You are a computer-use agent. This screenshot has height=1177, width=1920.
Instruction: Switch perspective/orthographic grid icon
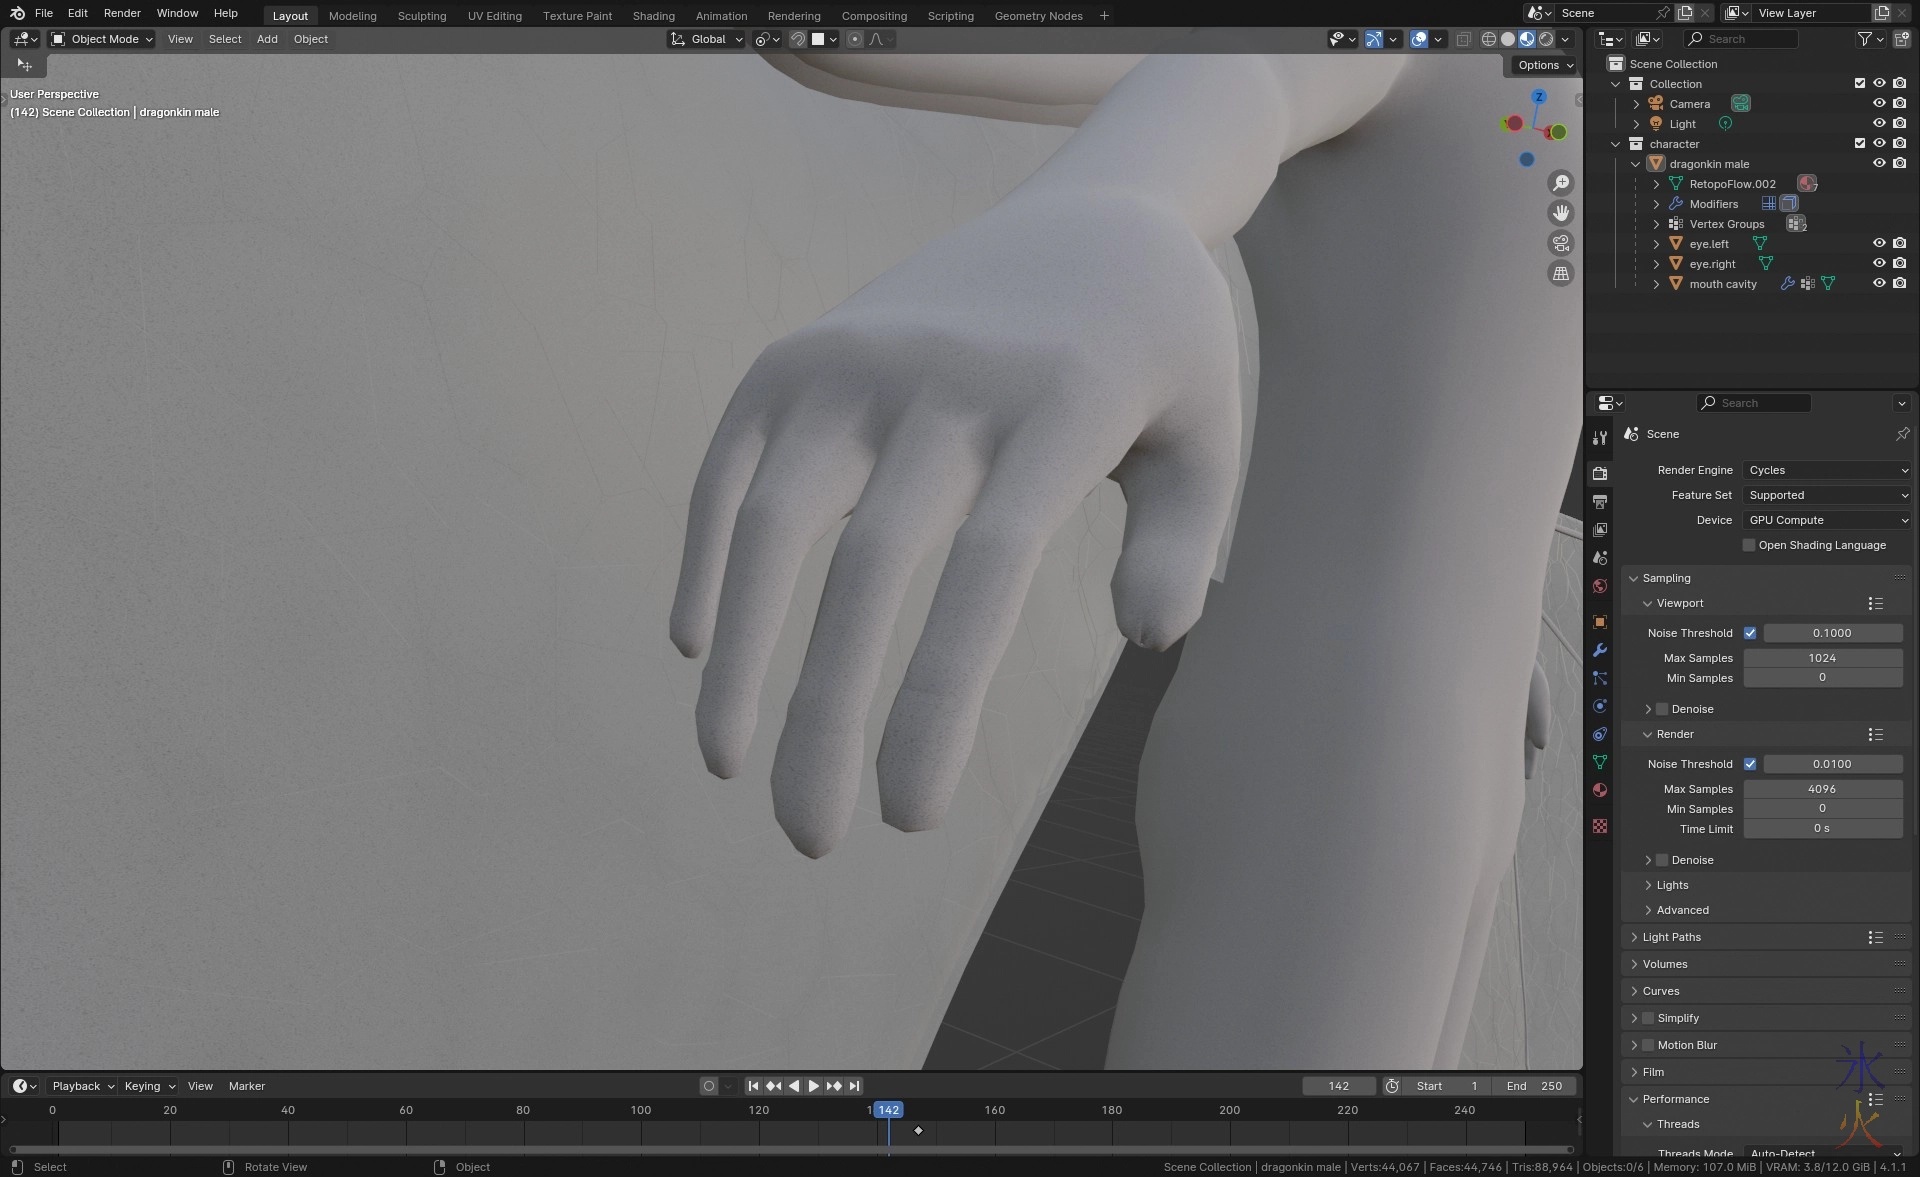tap(1560, 273)
